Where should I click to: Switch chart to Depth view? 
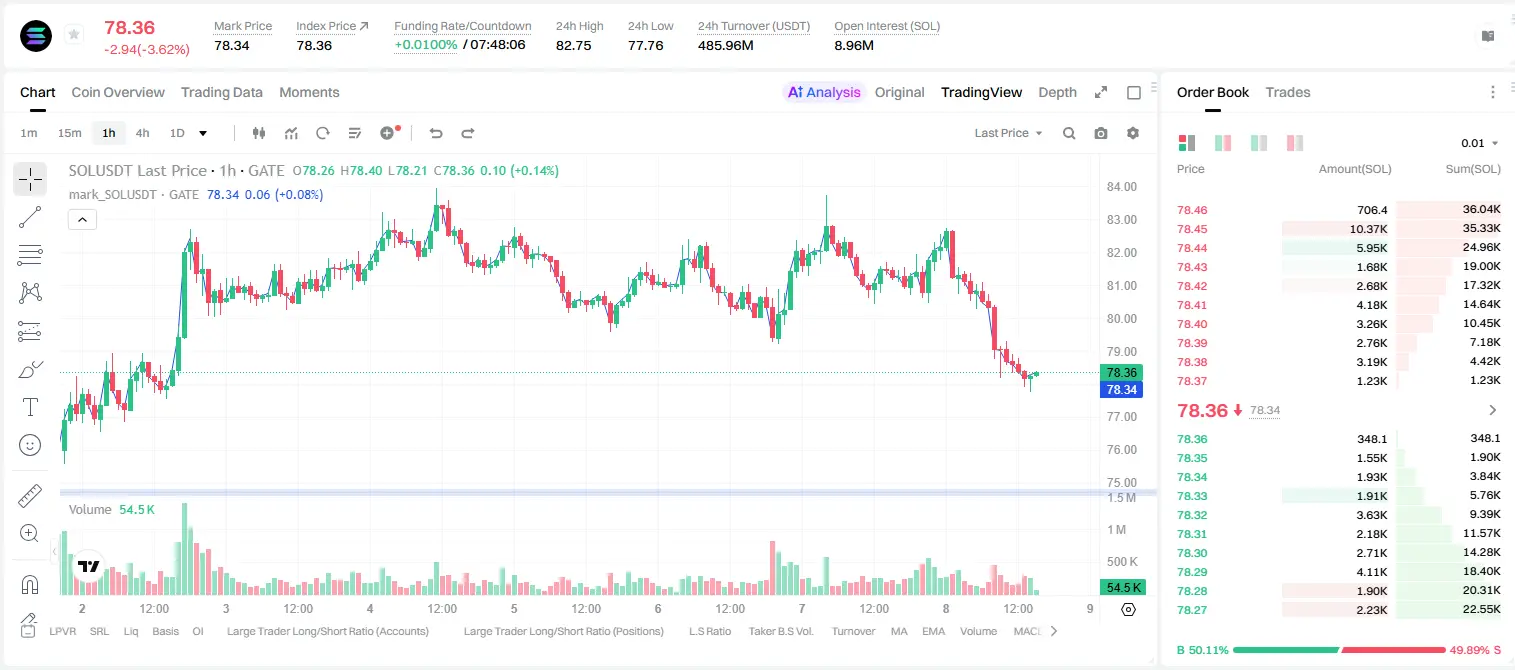tap(1057, 92)
